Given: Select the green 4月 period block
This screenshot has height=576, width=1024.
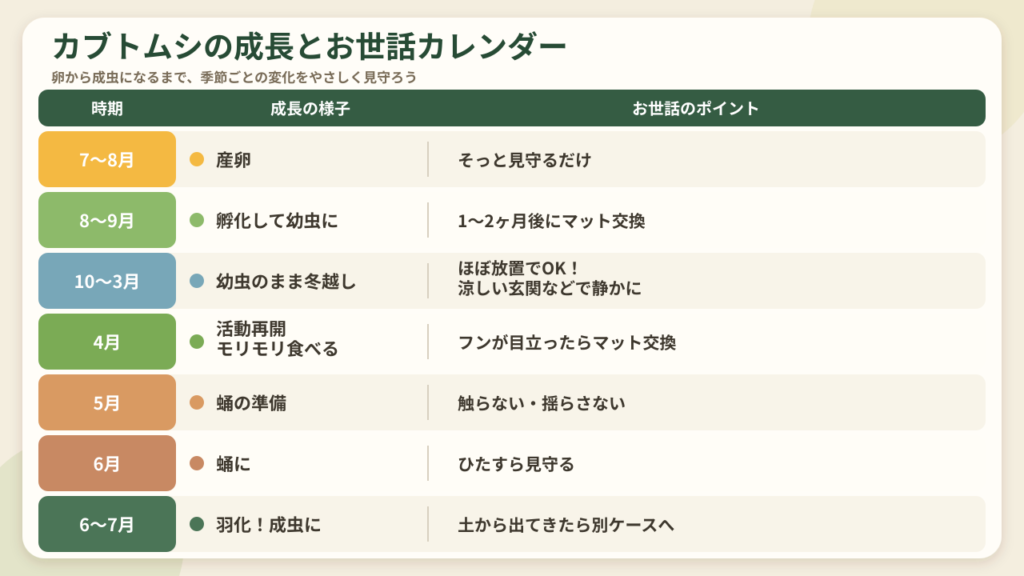Looking at the screenshot, I should pos(107,342).
